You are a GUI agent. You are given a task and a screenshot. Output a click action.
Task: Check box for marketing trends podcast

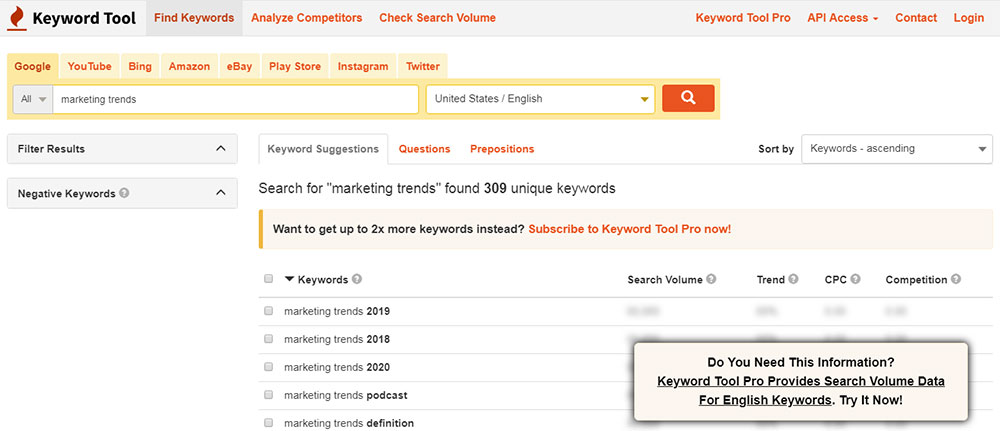point(268,395)
